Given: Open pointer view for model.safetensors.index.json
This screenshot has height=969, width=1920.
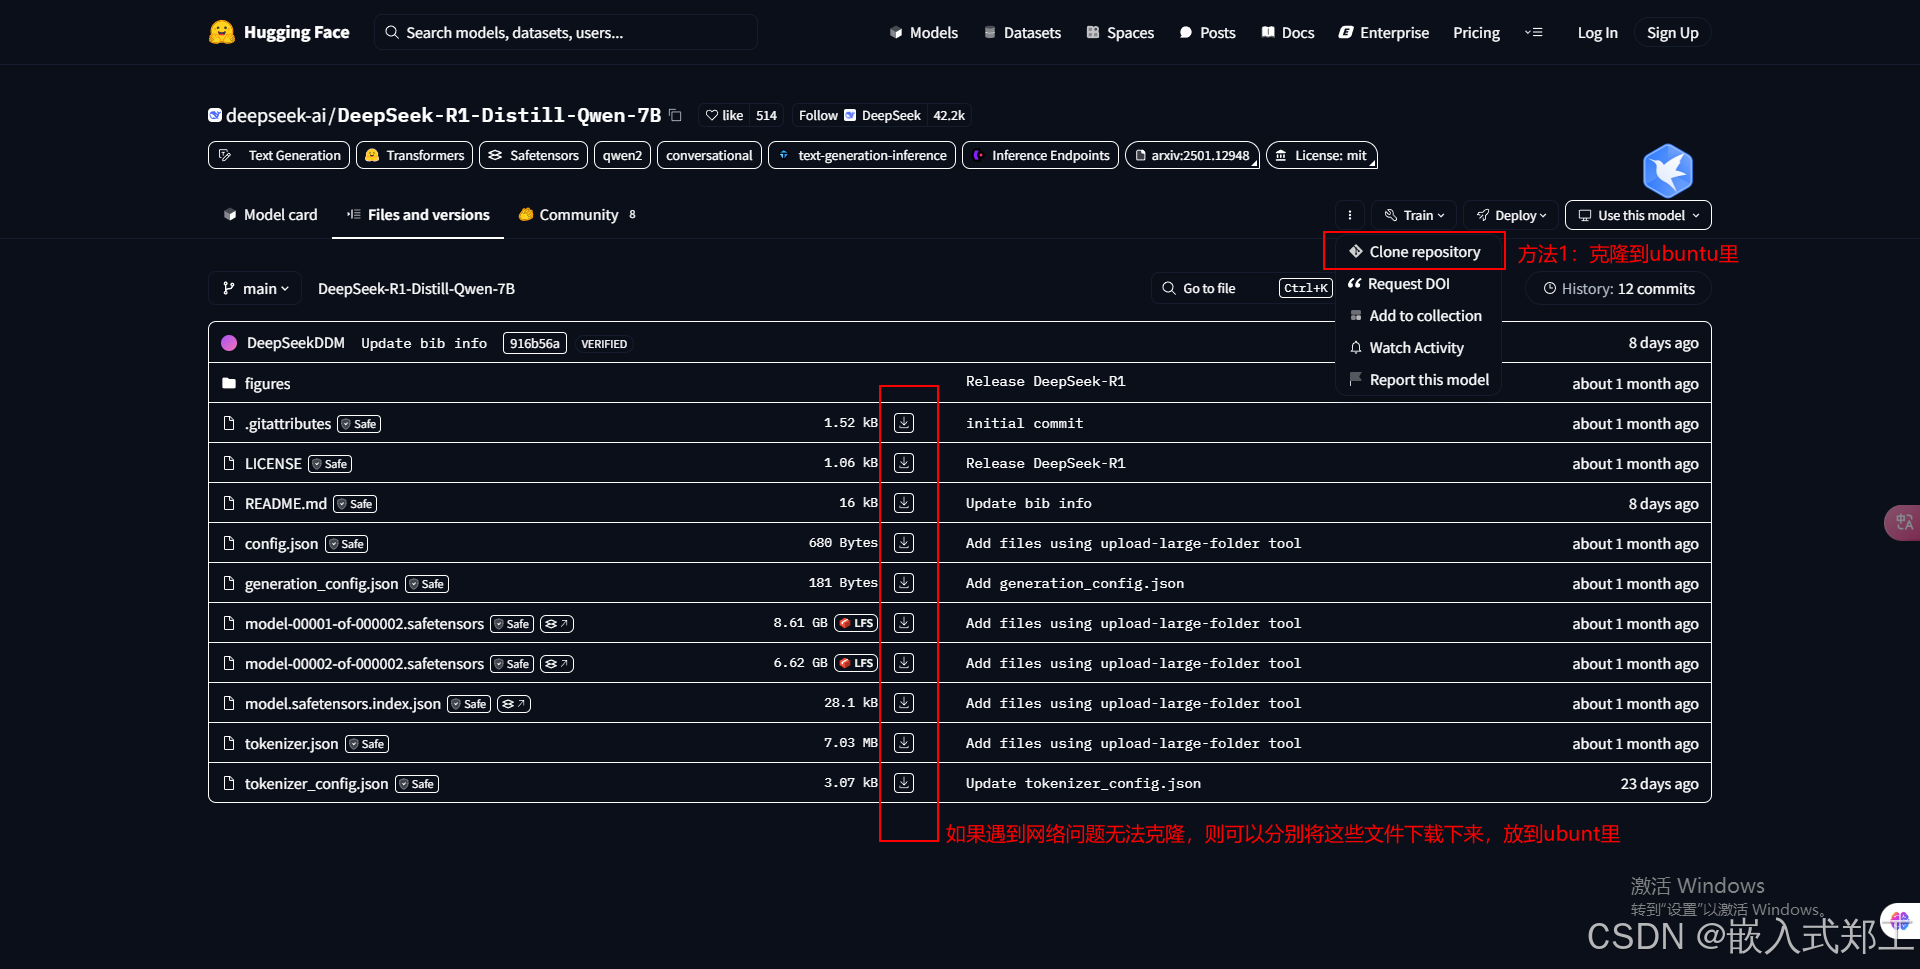Looking at the screenshot, I should pos(514,704).
